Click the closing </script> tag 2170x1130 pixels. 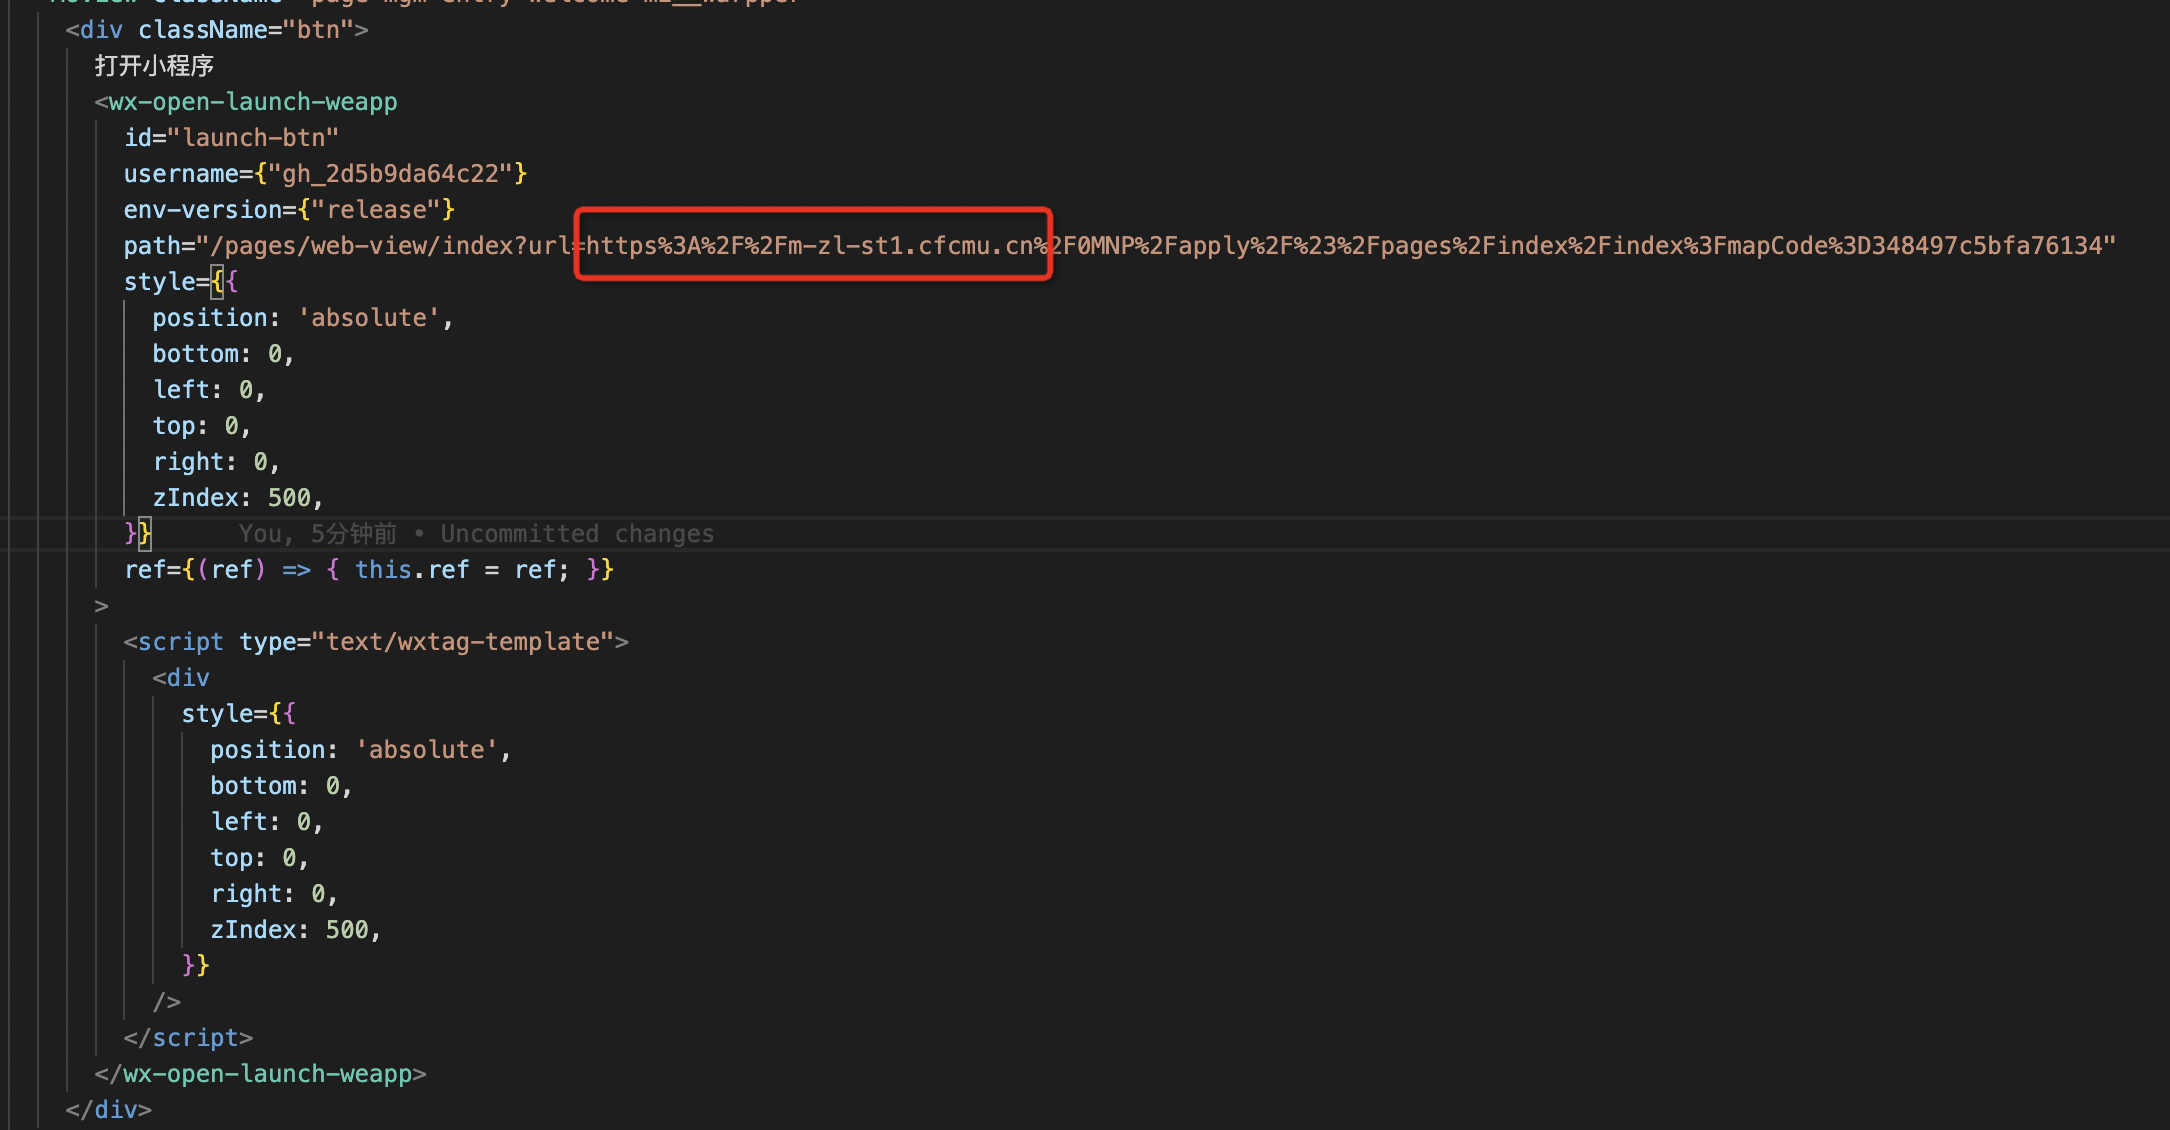pyautogui.click(x=188, y=1038)
